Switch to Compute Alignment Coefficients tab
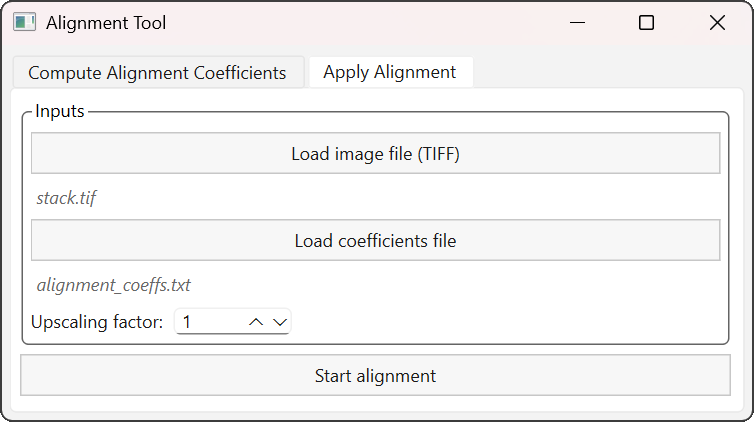The image size is (754, 422). (157, 73)
